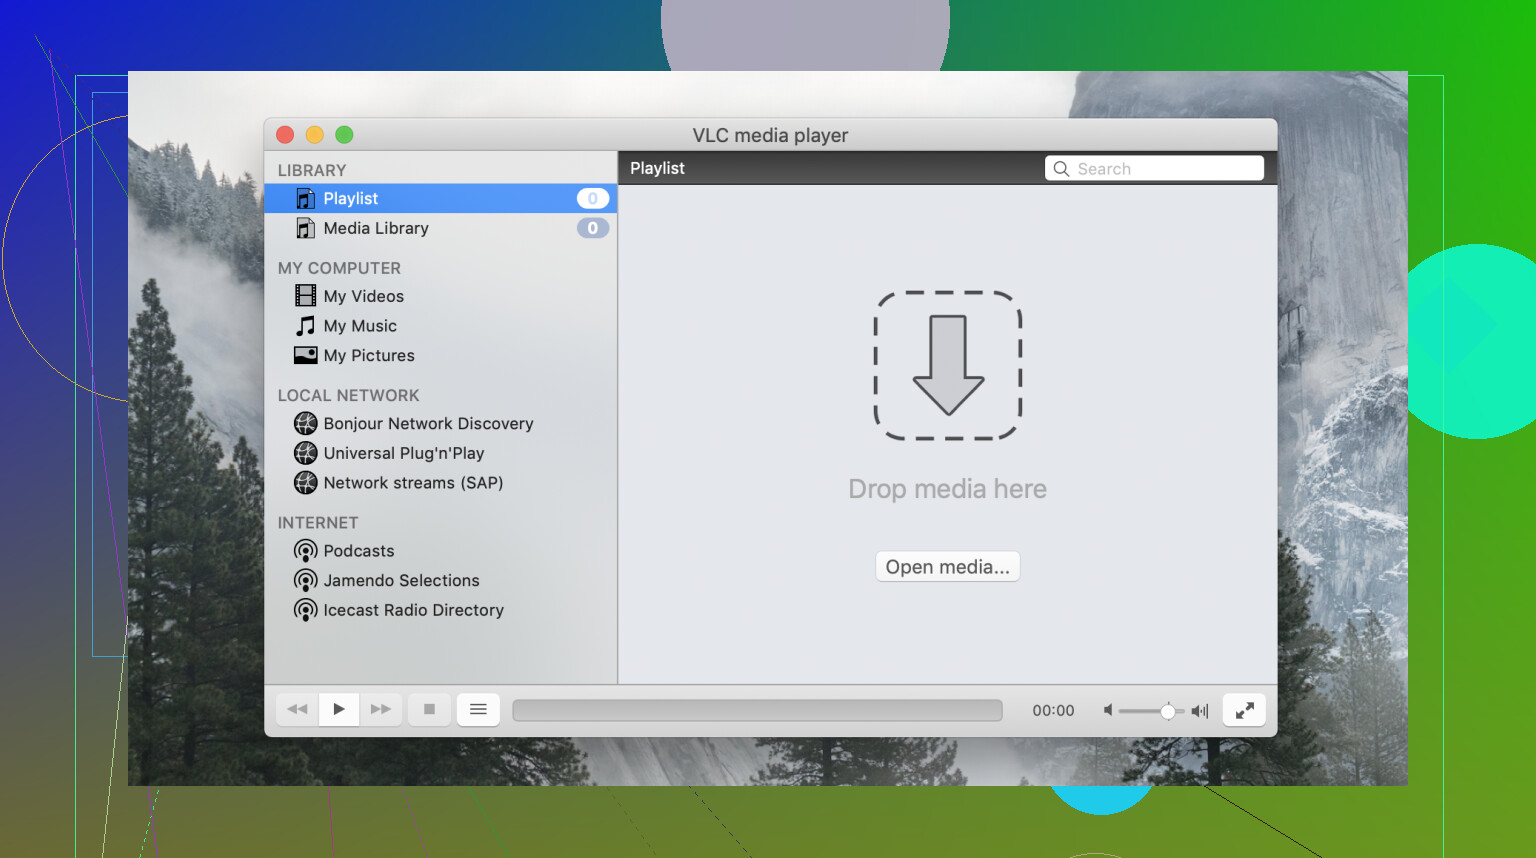Set volume to maximum with loud speaker icon
1536x858 pixels.
tap(1200, 710)
